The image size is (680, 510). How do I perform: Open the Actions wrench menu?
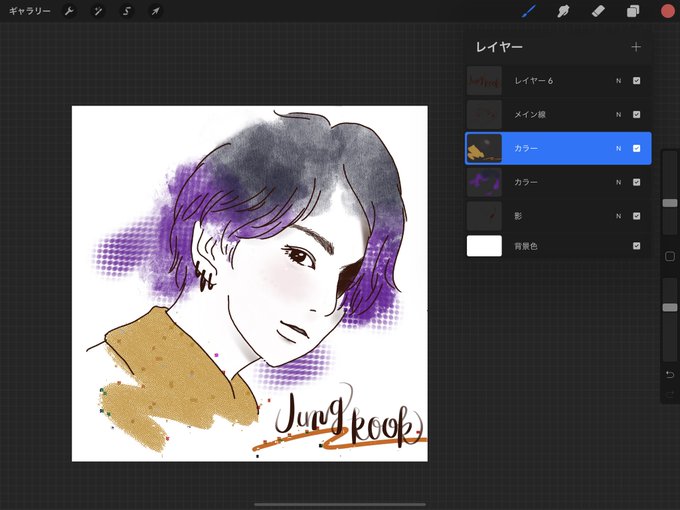[x=69, y=11]
